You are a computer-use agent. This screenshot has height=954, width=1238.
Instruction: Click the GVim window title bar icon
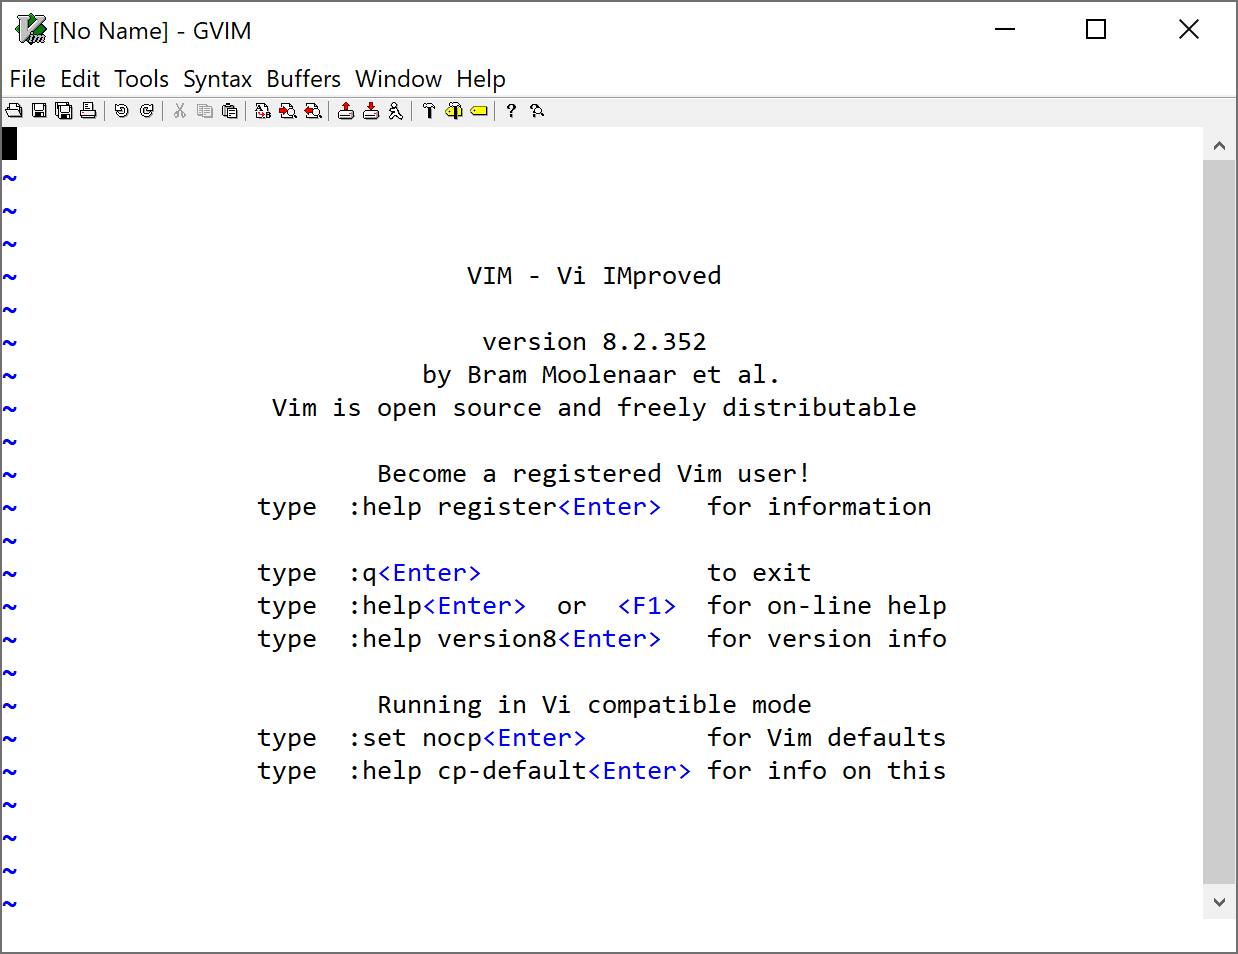[x=29, y=30]
